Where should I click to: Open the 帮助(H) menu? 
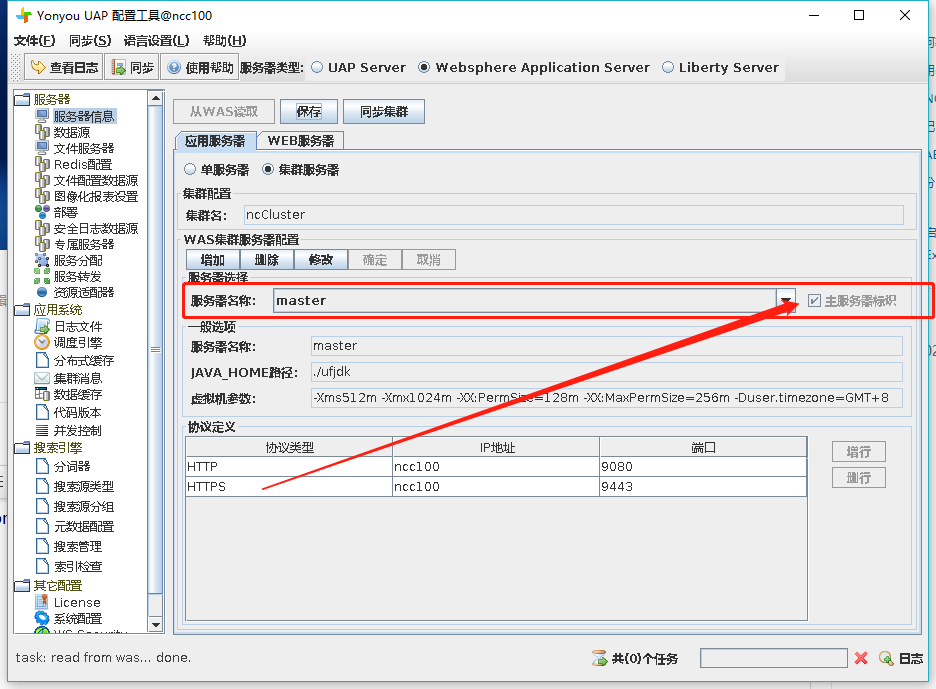click(x=224, y=41)
